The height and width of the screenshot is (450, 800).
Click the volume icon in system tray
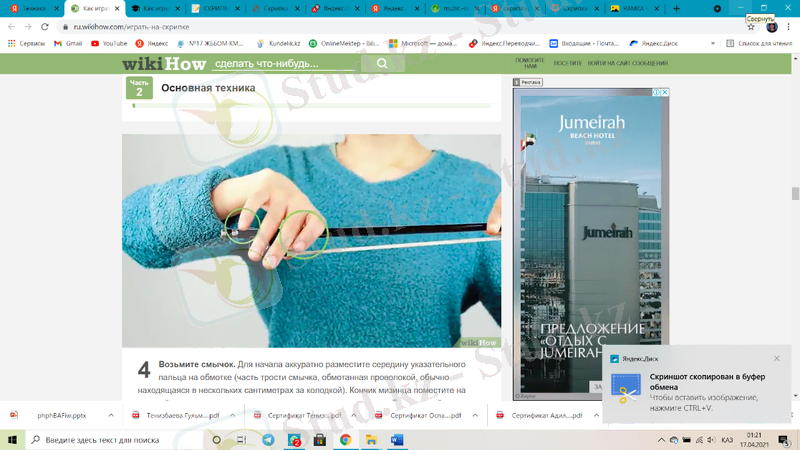click(711, 440)
